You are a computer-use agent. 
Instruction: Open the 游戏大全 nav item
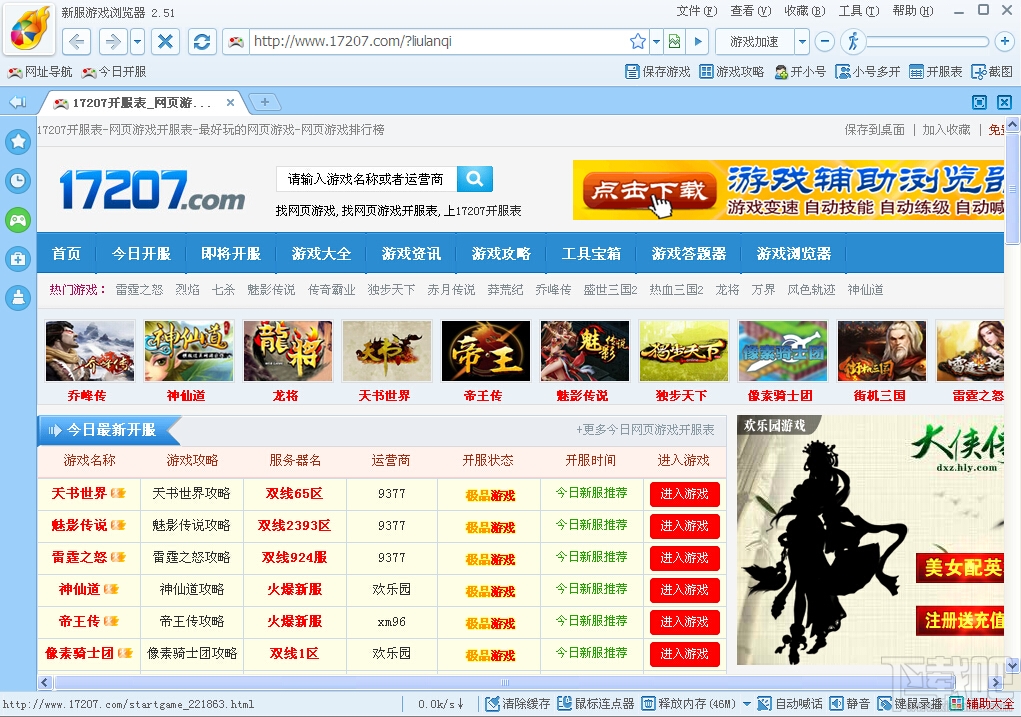click(321, 253)
